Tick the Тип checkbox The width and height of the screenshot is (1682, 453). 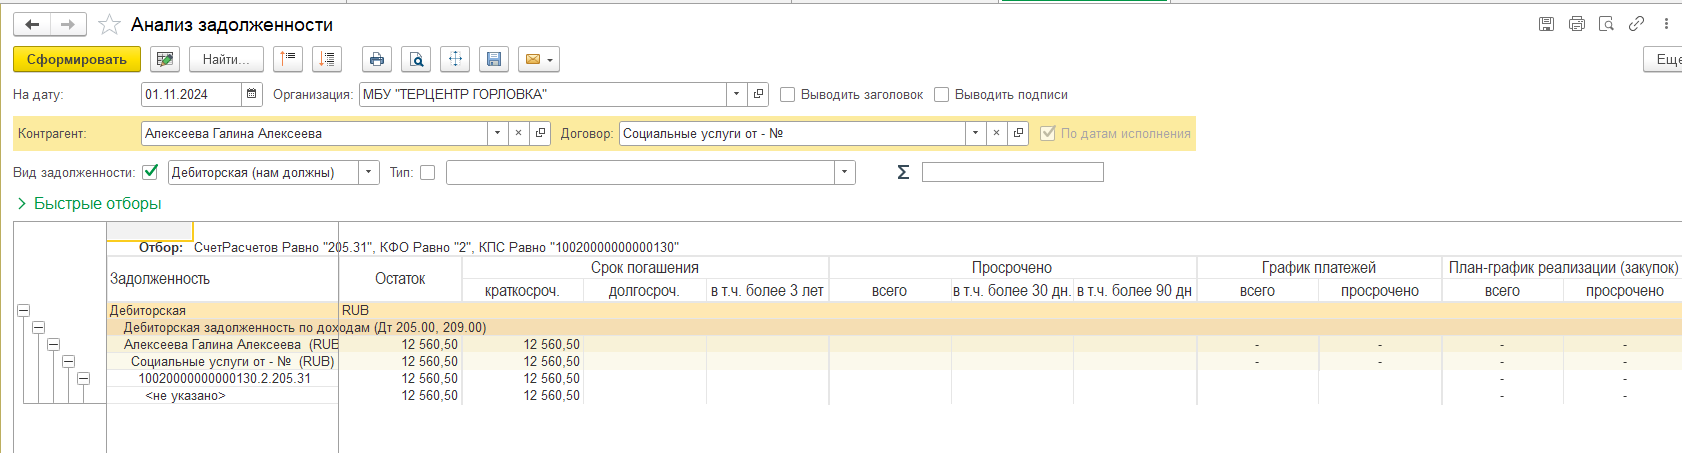(x=427, y=172)
